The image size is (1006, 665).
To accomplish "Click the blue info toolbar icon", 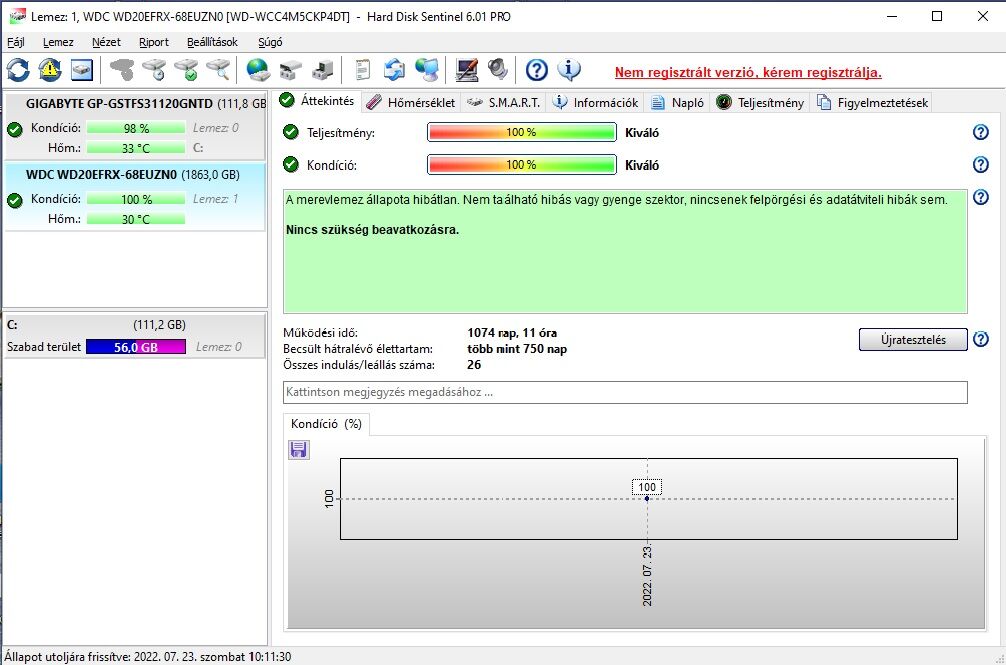I will click(568, 70).
